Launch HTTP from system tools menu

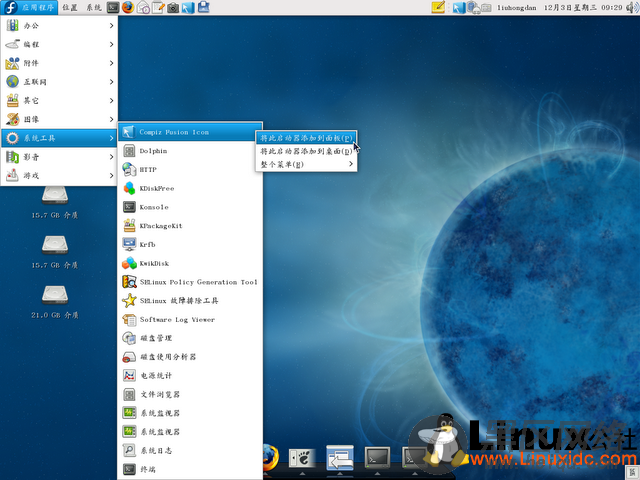tap(190, 170)
